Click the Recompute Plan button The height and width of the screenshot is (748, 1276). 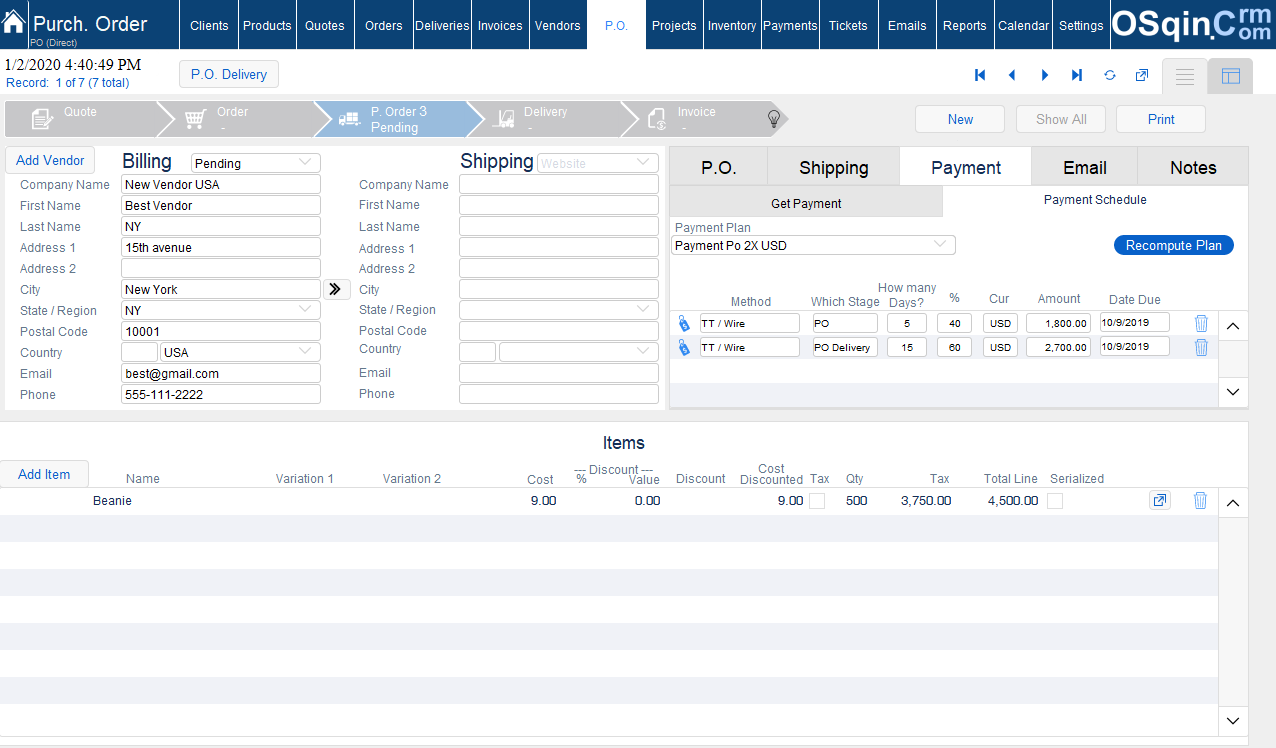[x=1174, y=245]
